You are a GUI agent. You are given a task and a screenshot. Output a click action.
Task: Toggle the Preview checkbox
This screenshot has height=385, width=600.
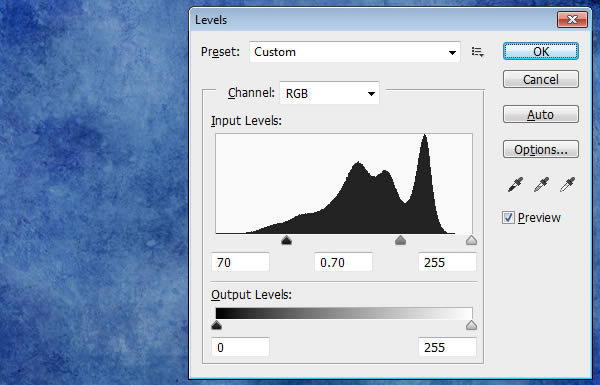[x=508, y=218]
